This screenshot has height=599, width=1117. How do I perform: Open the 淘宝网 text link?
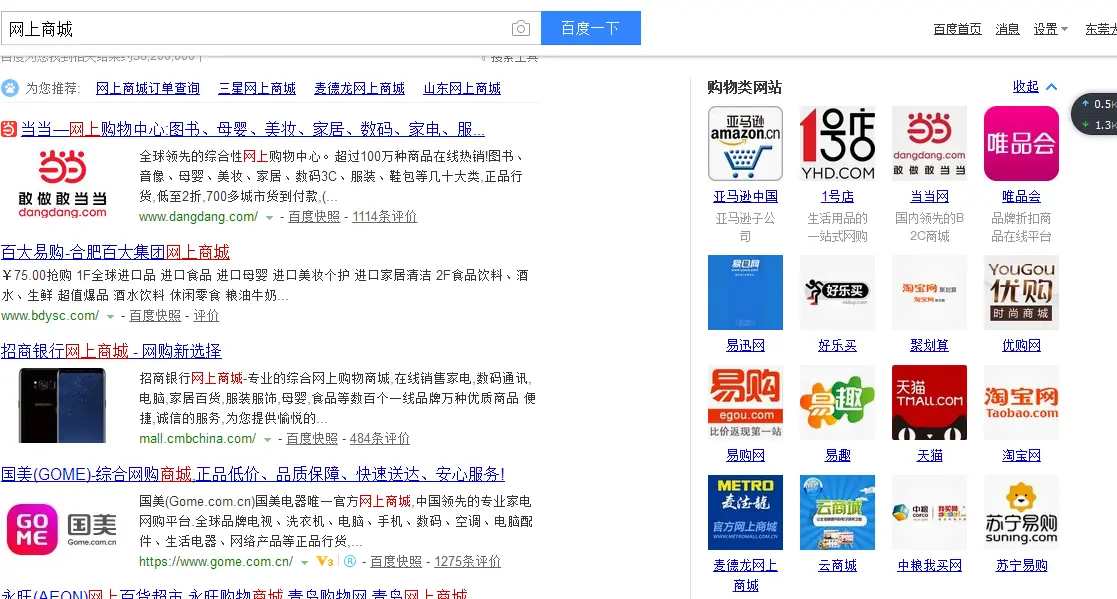(x=1021, y=455)
